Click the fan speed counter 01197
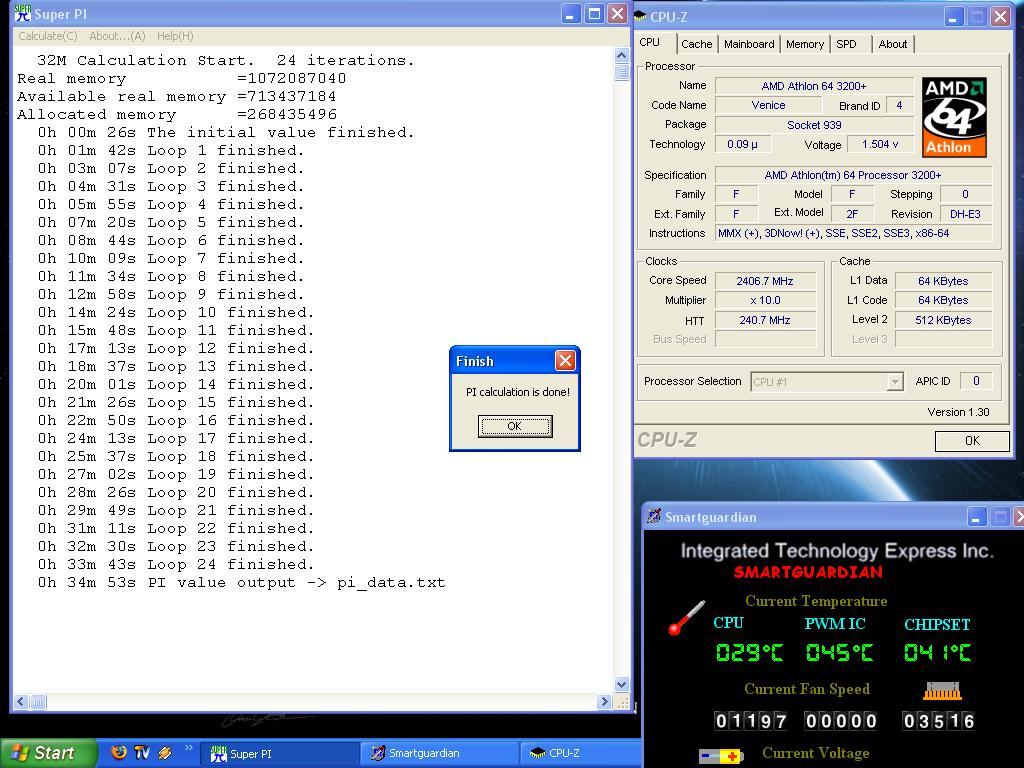Screen dimensions: 1024x768 point(750,721)
